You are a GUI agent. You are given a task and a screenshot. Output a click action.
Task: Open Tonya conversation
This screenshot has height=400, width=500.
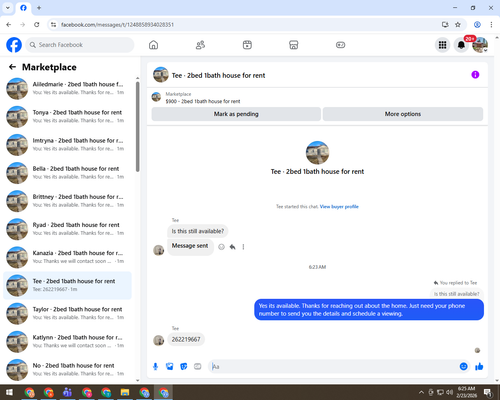coord(67,117)
